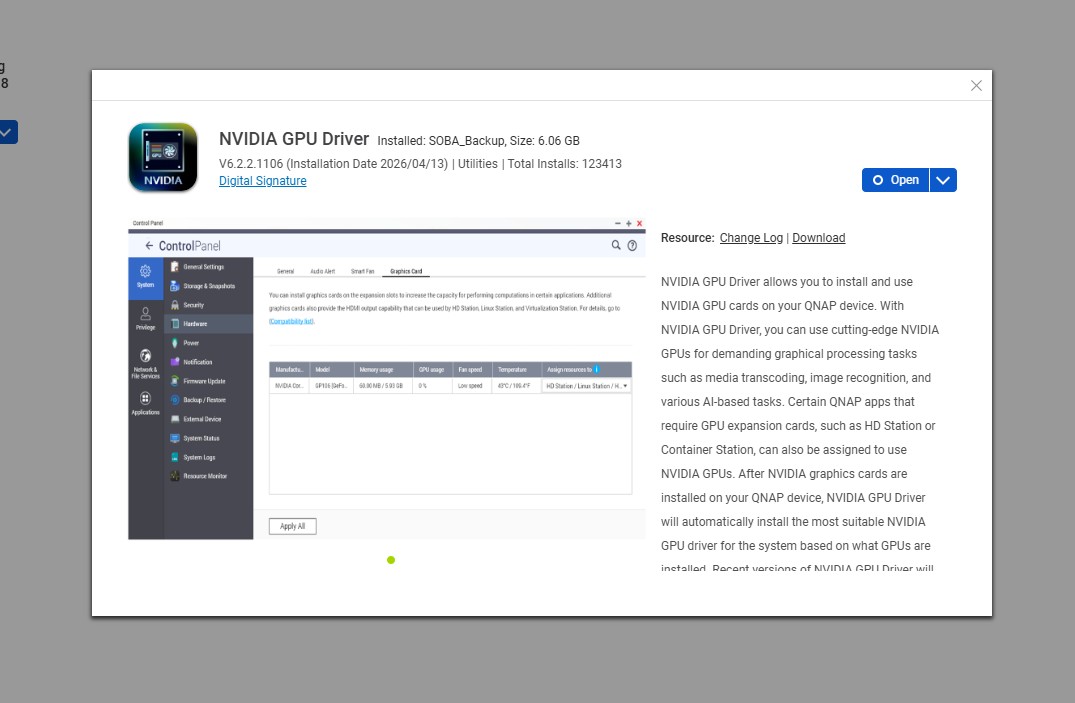Click the System gear icon in the preview

pyautogui.click(x=145, y=271)
